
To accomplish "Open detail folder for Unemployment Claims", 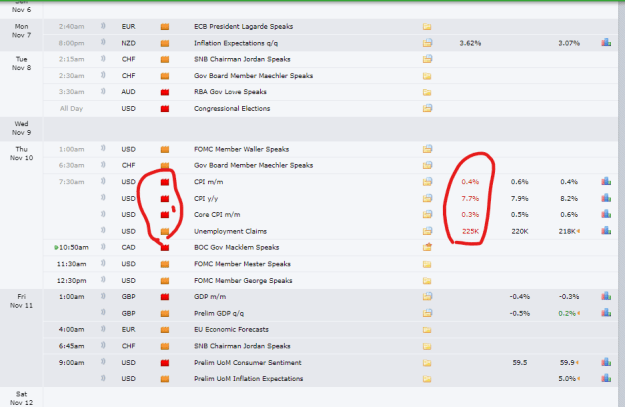I will pyautogui.click(x=427, y=231).
